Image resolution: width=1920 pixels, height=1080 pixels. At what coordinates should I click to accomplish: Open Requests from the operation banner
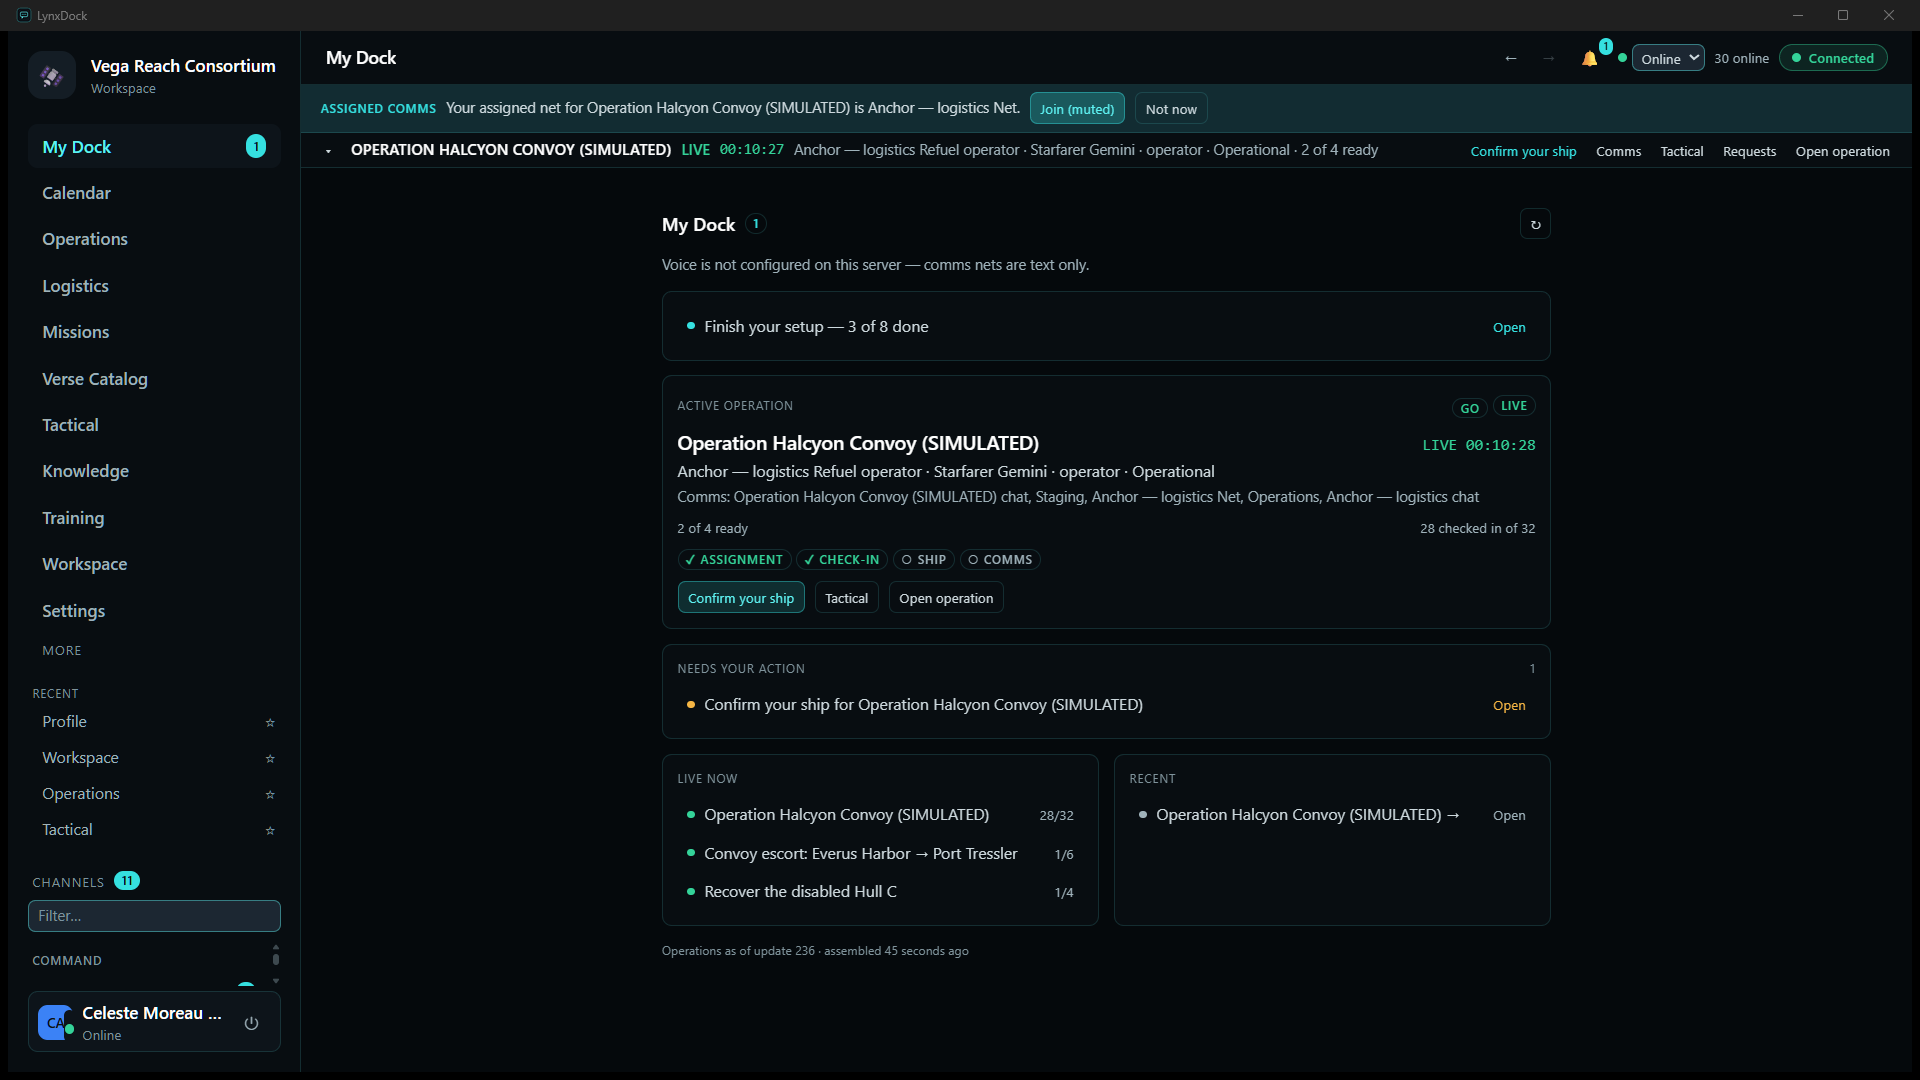click(x=1749, y=151)
